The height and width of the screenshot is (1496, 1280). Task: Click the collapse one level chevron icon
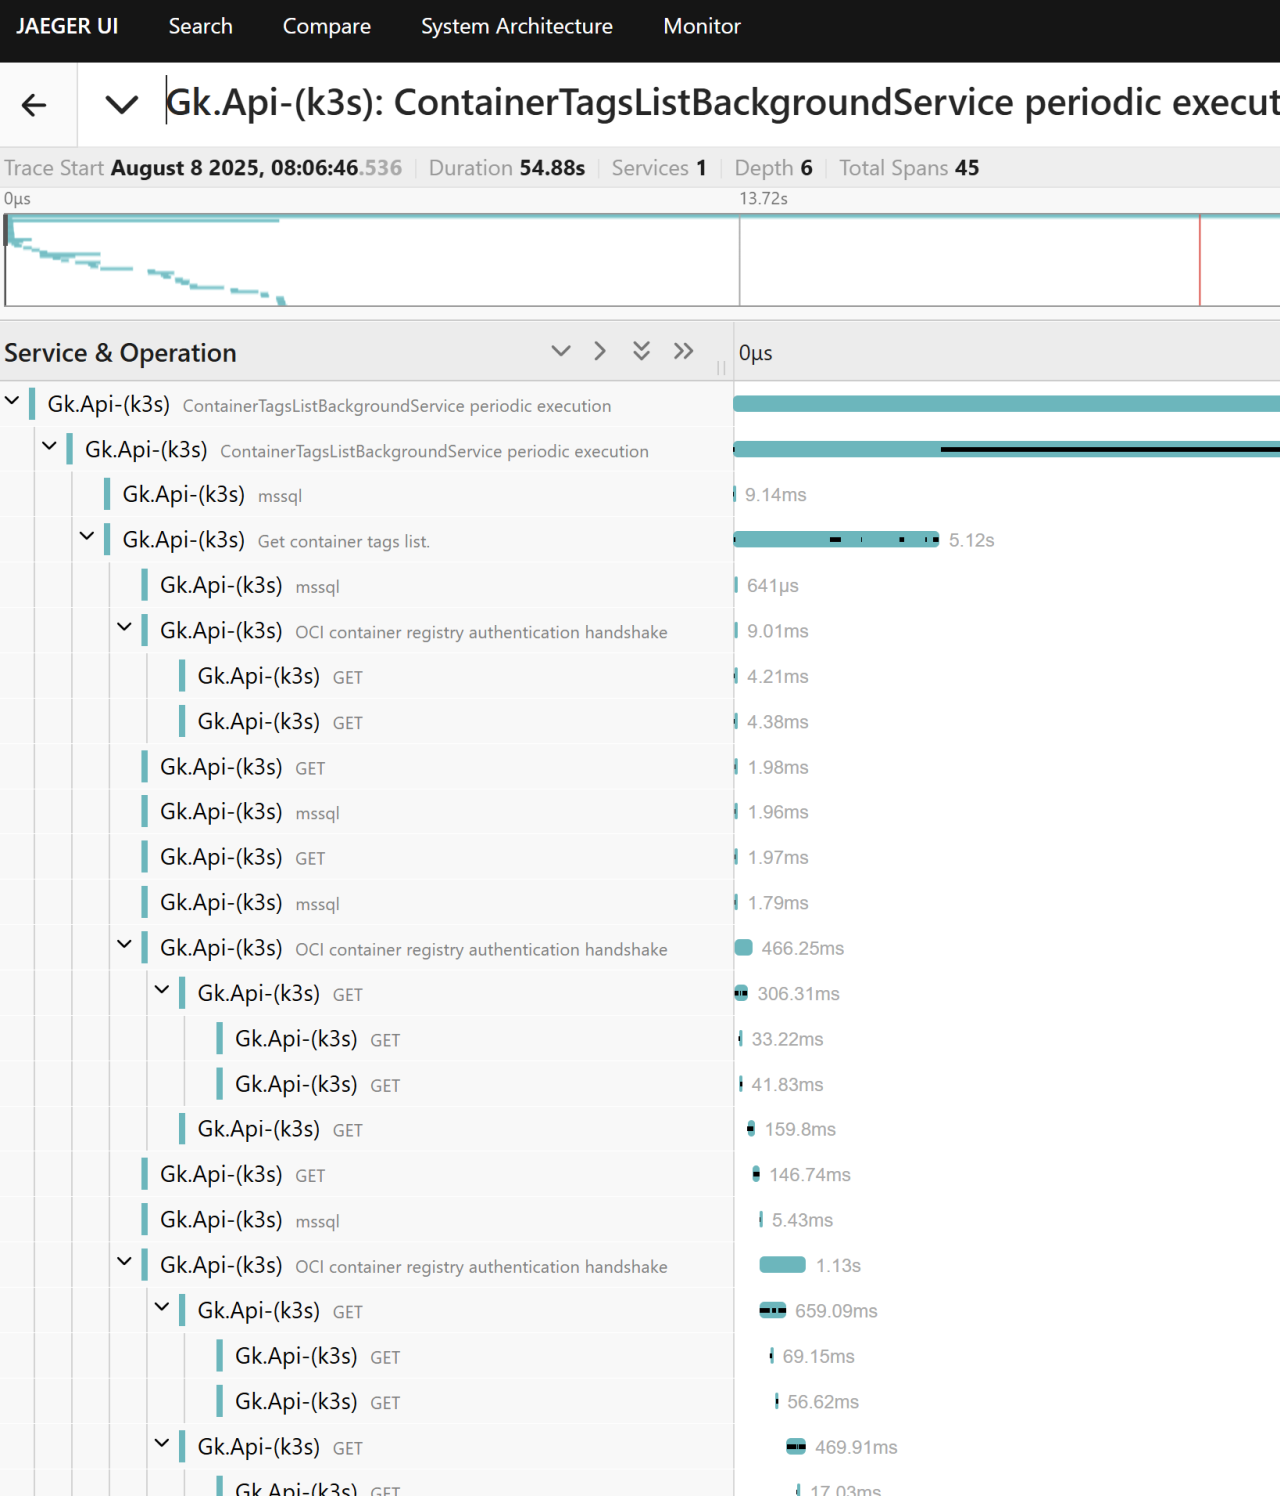[x=561, y=351]
